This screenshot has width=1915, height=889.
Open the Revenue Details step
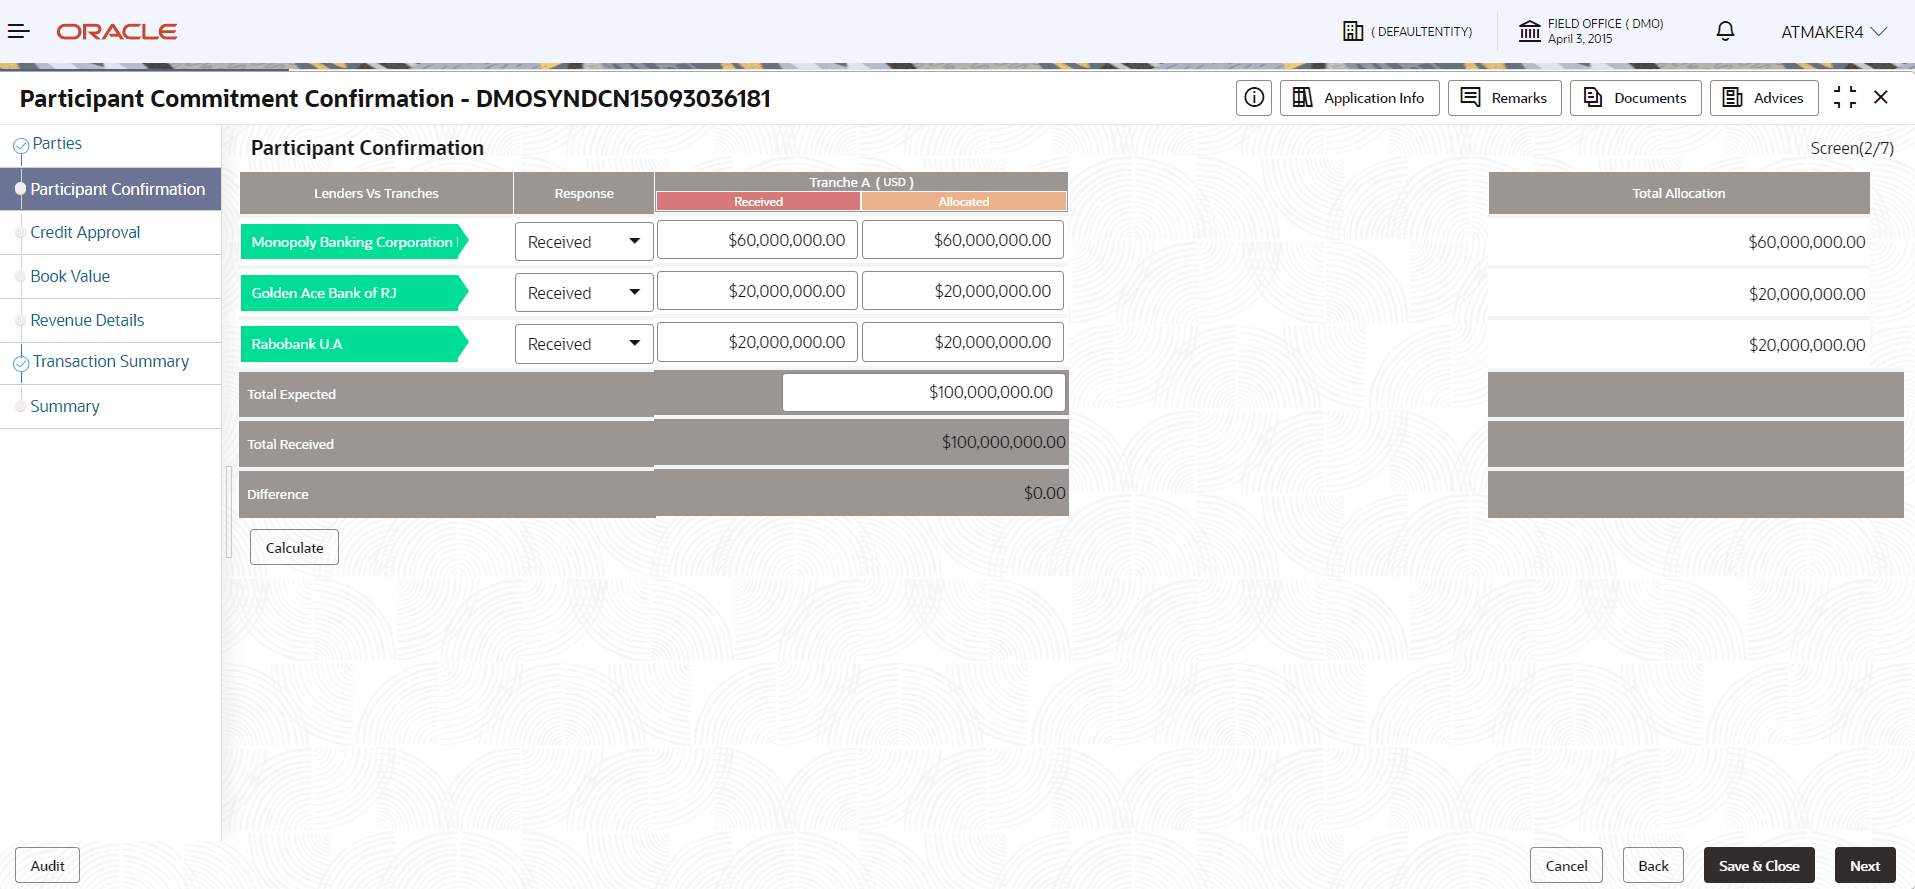click(x=87, y=320)
